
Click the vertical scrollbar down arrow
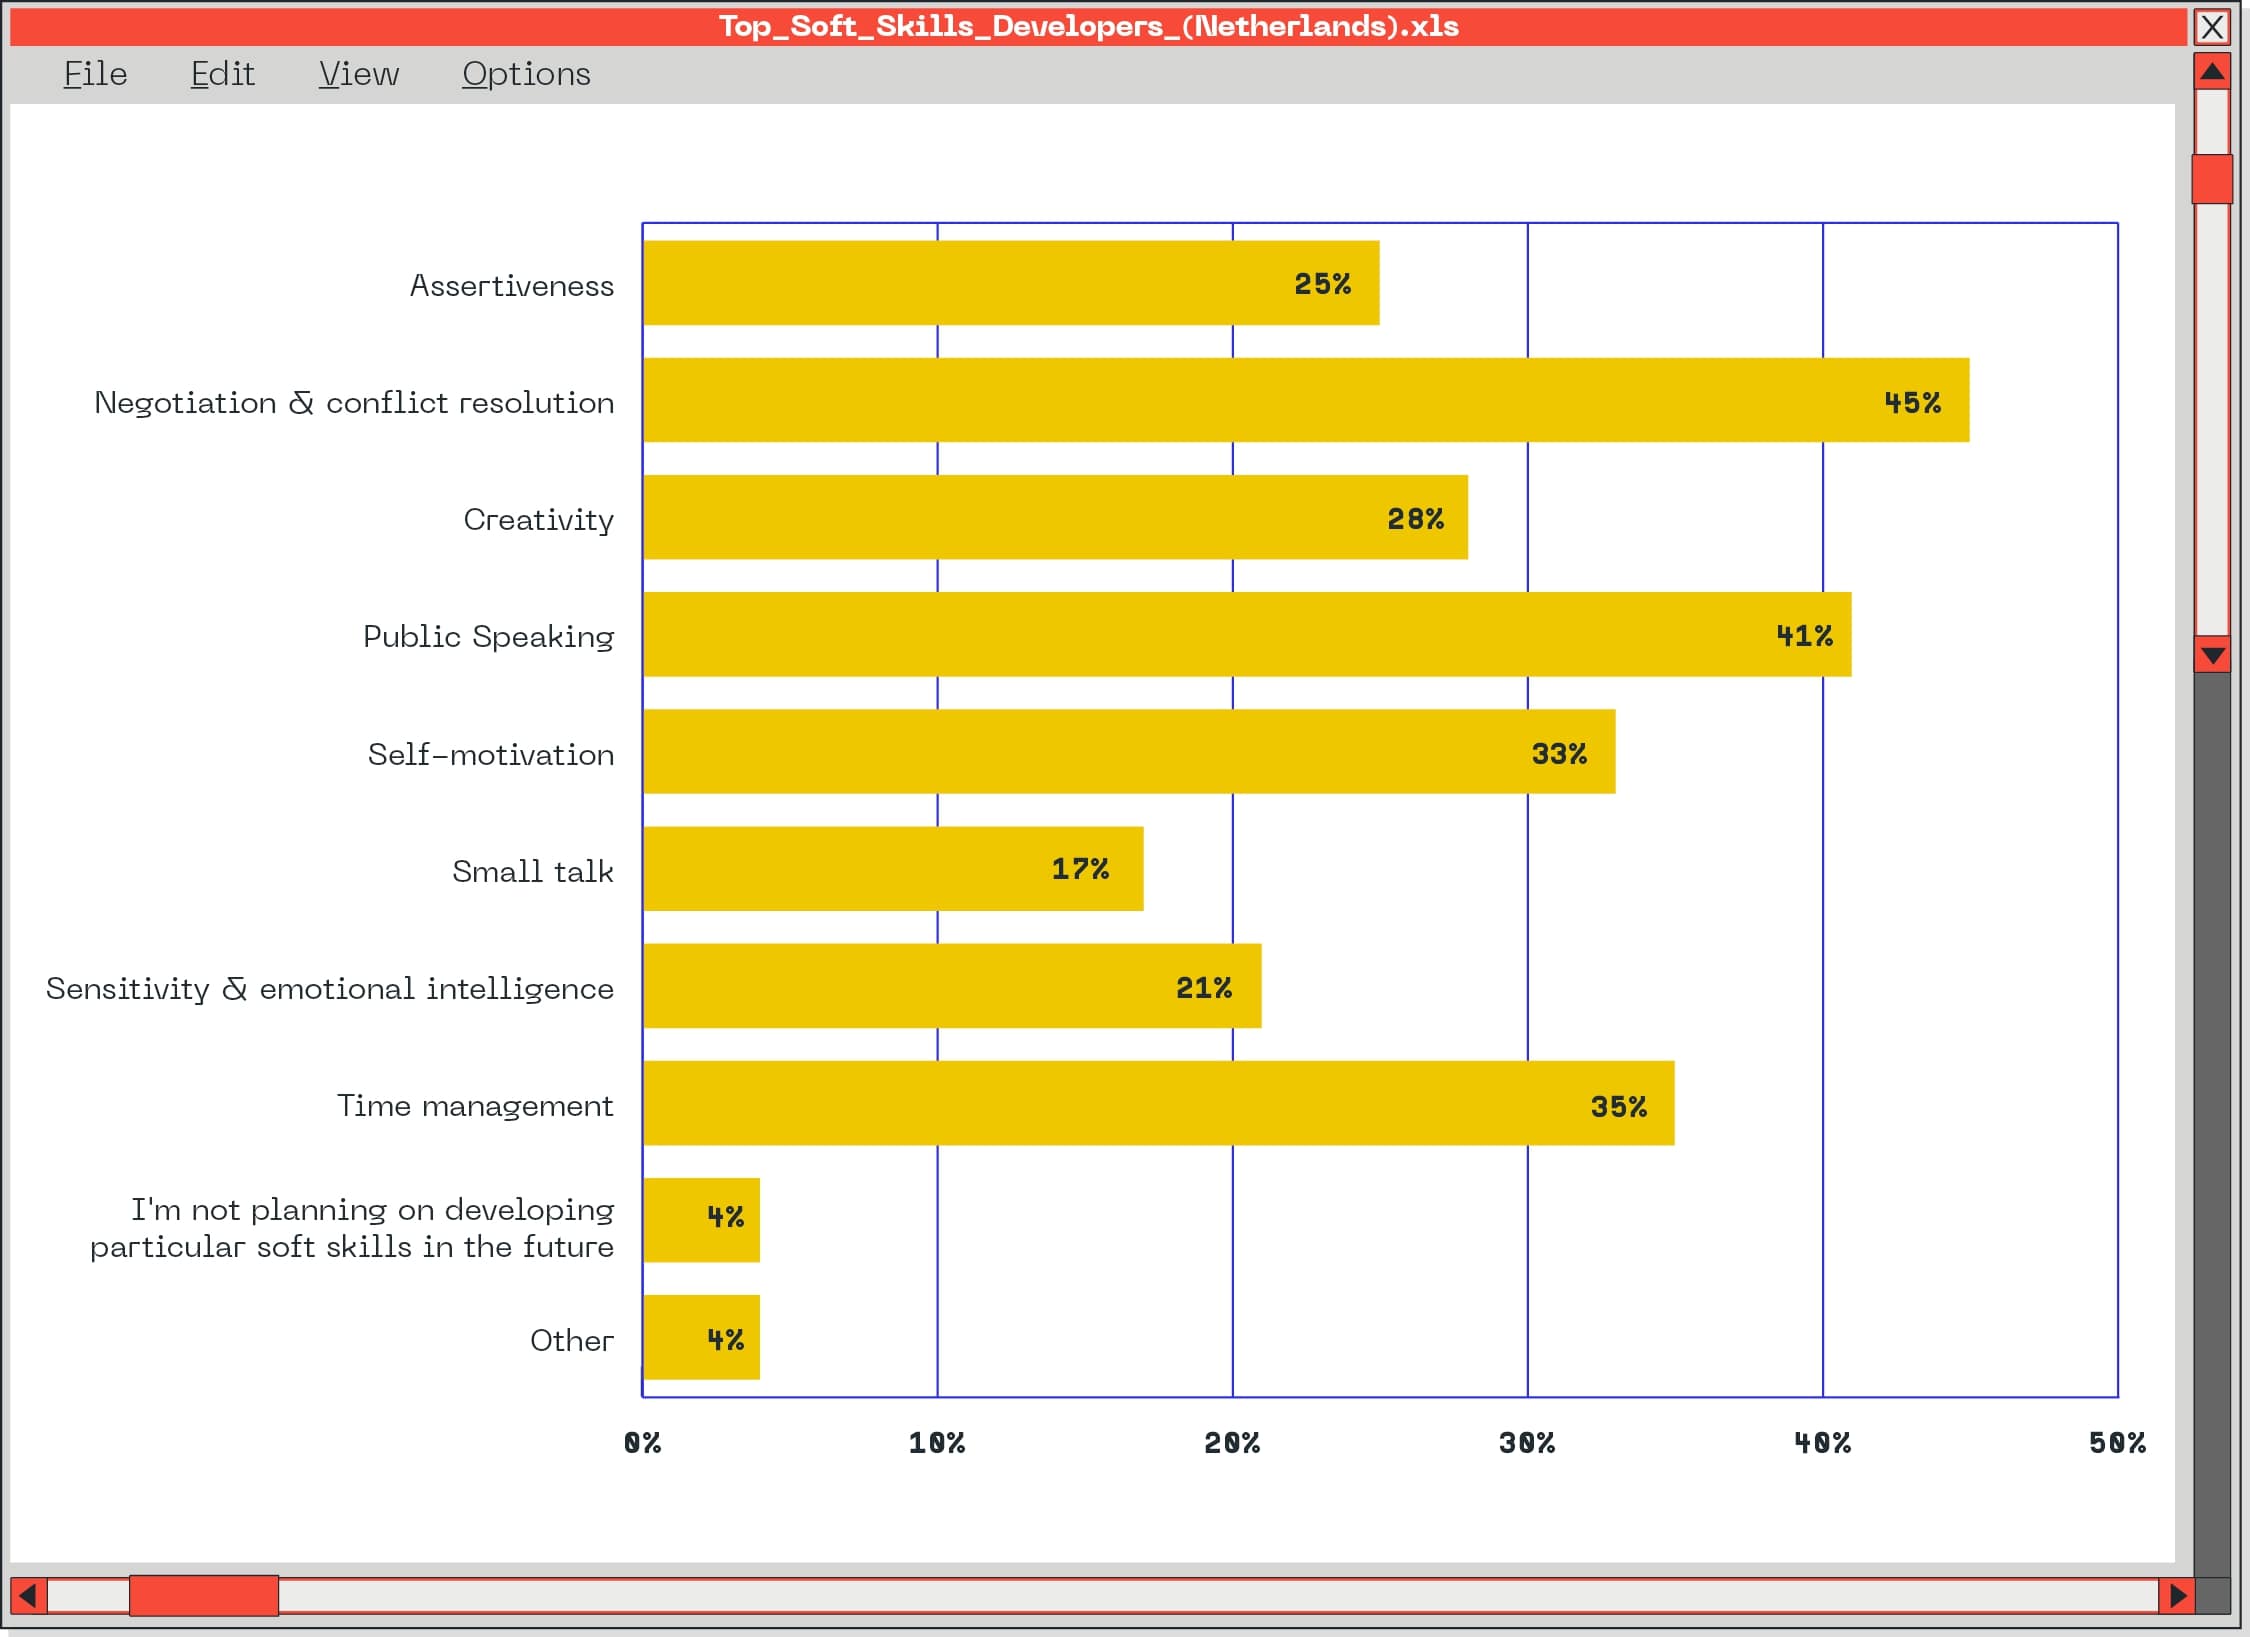click(x=2212, y=655)
